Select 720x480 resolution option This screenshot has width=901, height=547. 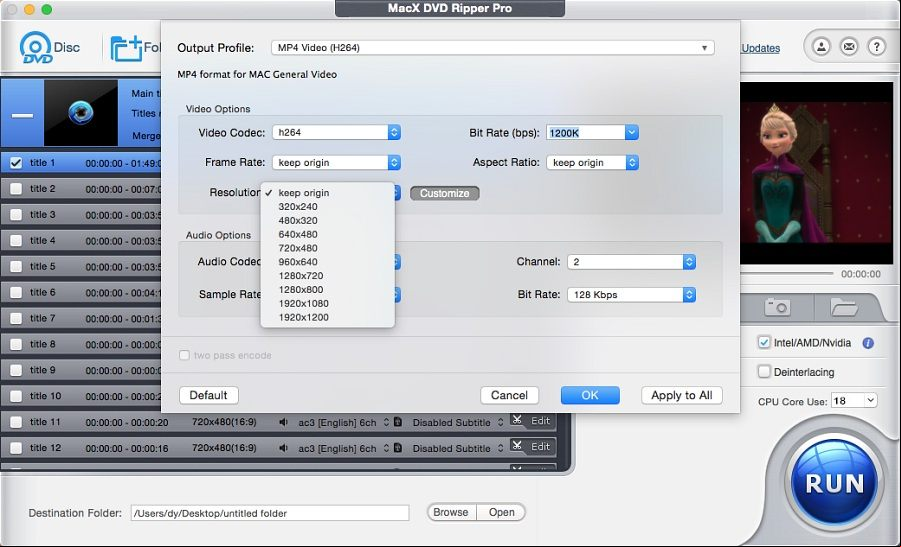(328, 248)
